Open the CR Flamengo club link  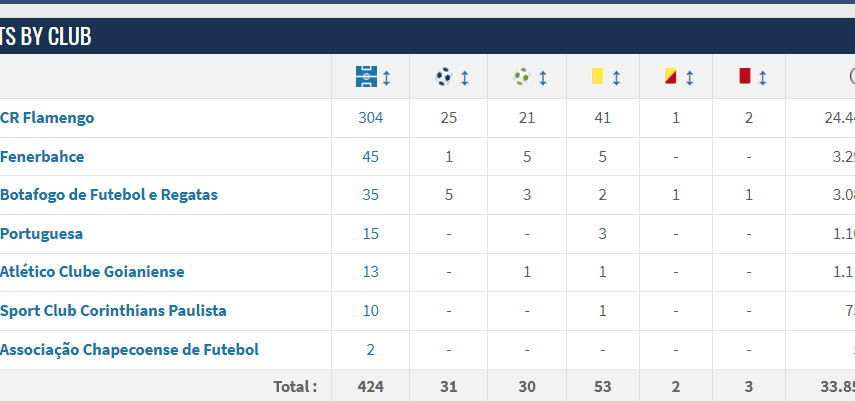coord(47,118)
